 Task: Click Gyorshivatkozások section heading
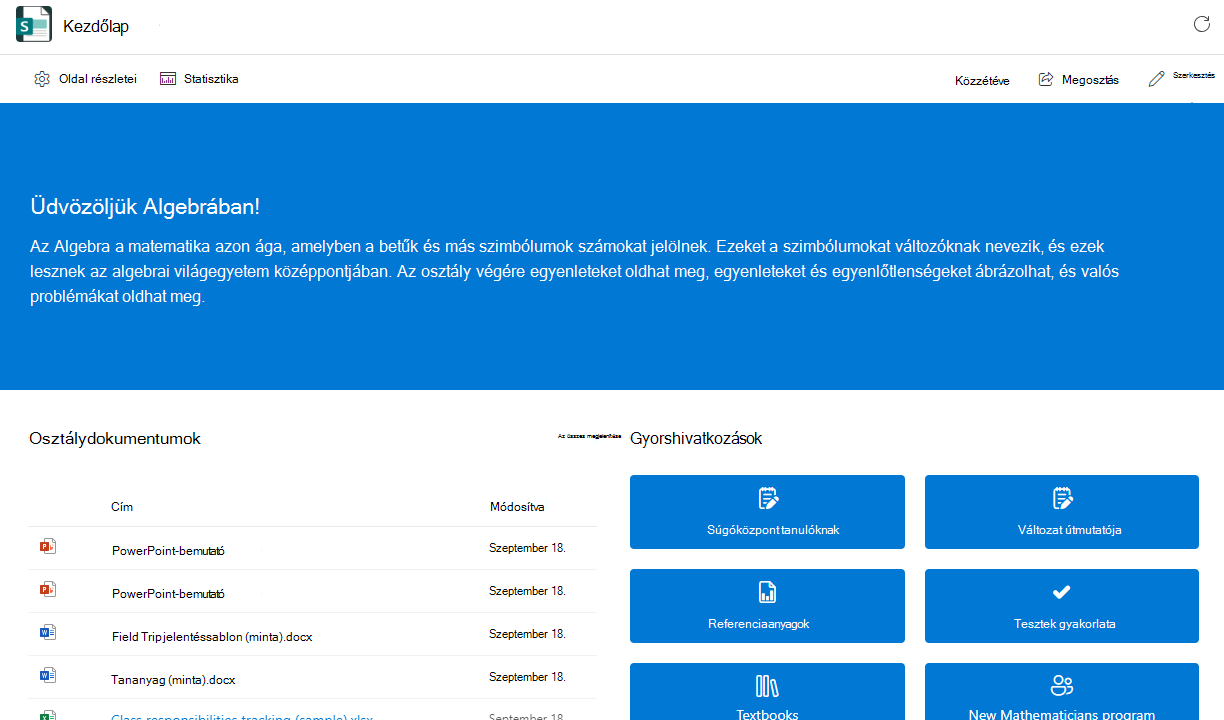[696, 439]
